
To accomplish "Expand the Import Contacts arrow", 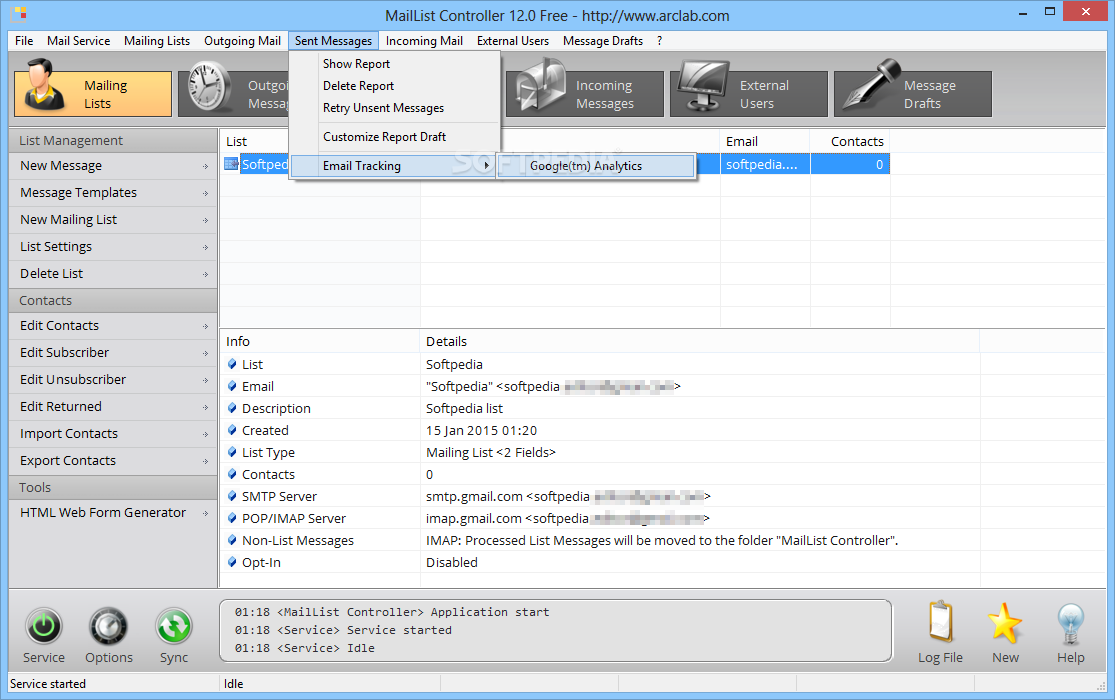I will [x=206, y=435].
